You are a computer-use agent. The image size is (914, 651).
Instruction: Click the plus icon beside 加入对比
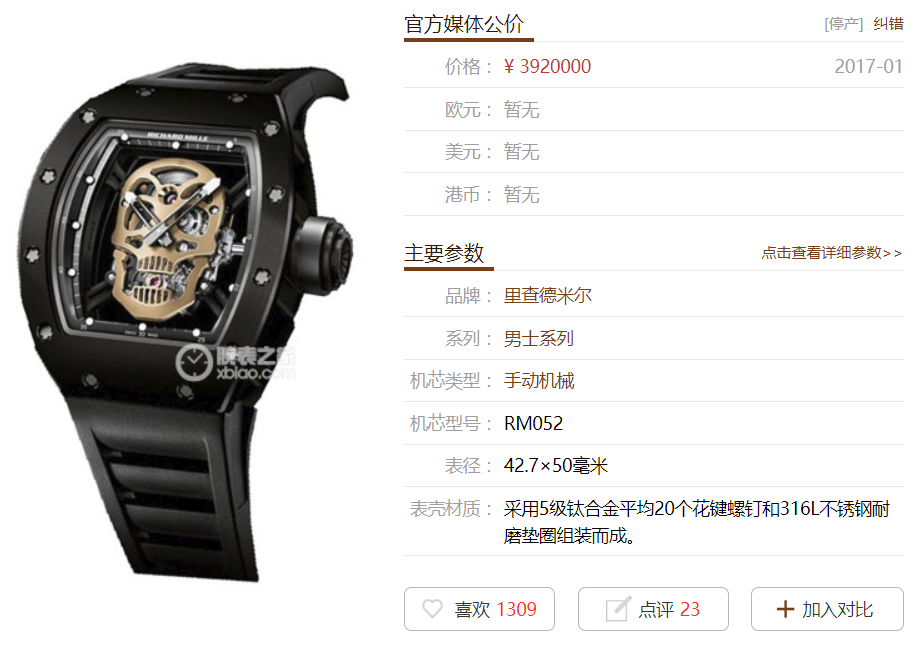(x=785, y=610)
